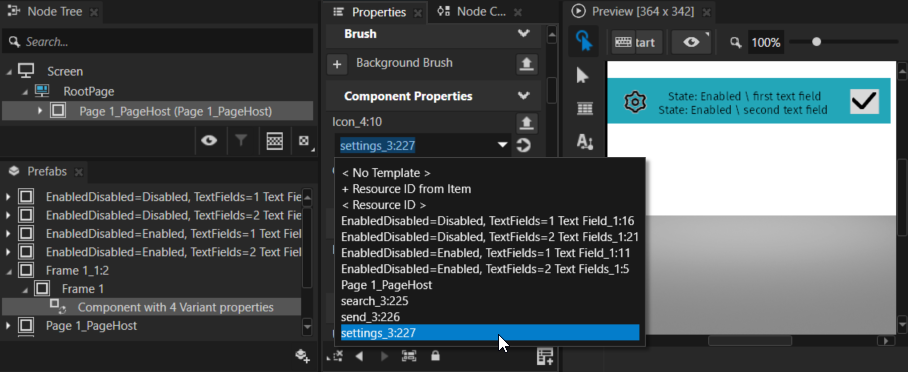The width and height of the screenshot is (908, 372).
Task: Click the add prefab icon below Prefabs
Action: click(302, 356)
